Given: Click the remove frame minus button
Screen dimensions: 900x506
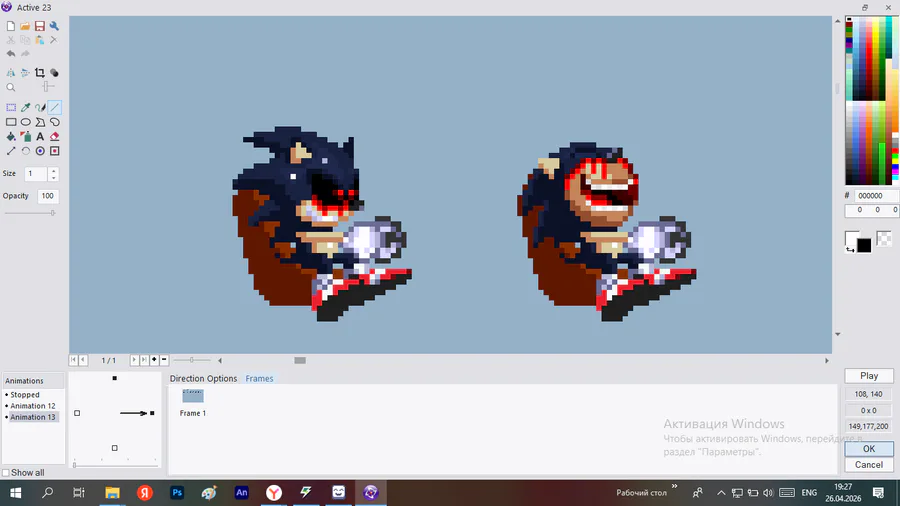Looking at the screenshot, I should 164,360.
